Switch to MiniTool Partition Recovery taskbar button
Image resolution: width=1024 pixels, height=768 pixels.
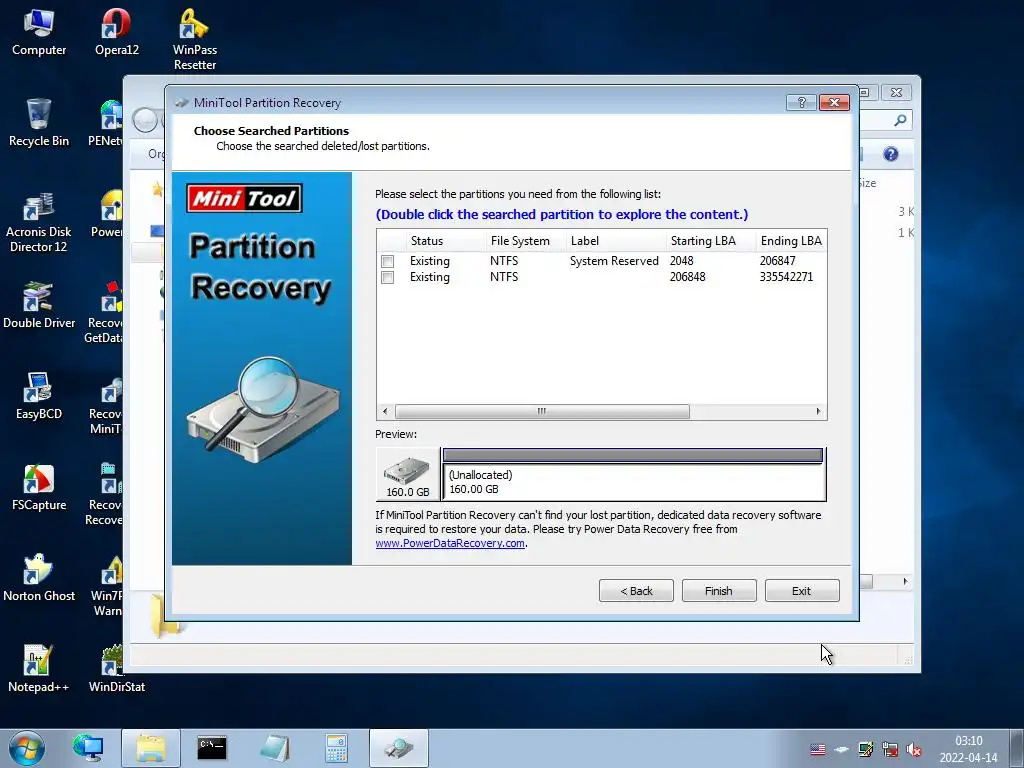(x=398, y=748)
